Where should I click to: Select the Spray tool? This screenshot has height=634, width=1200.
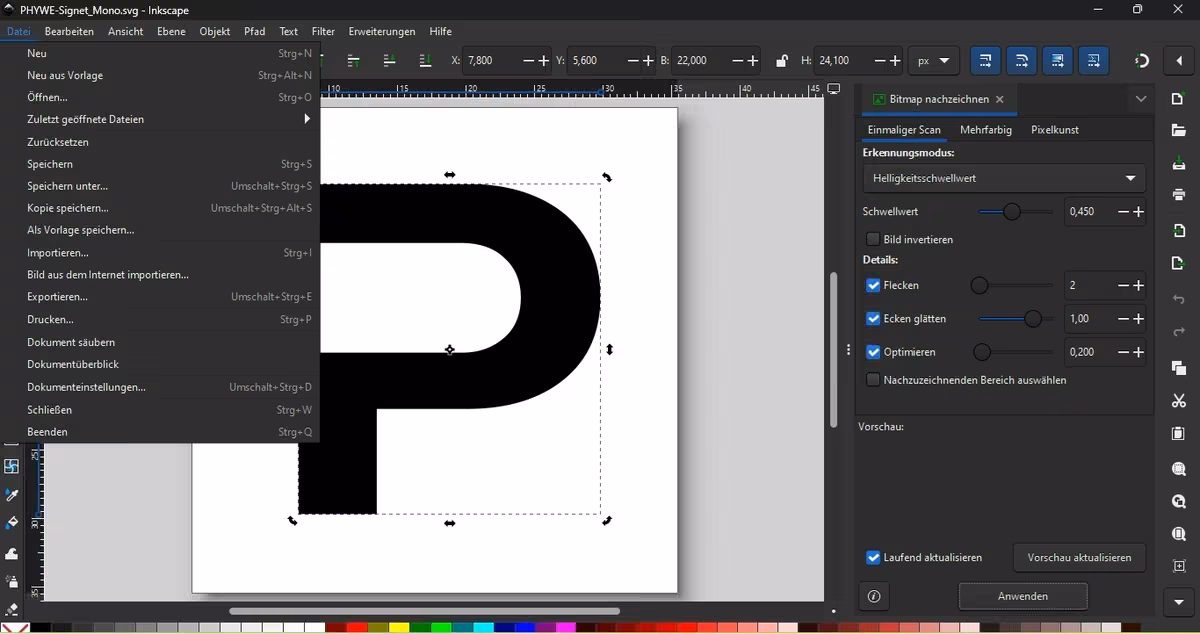(12, 582)
